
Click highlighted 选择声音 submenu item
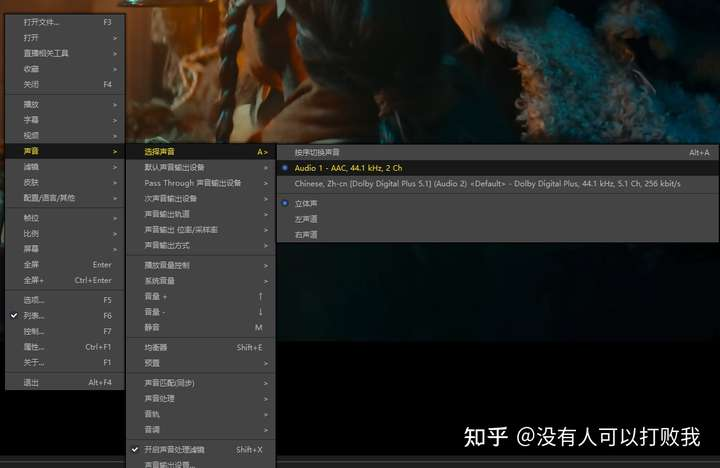pos(201,152)
